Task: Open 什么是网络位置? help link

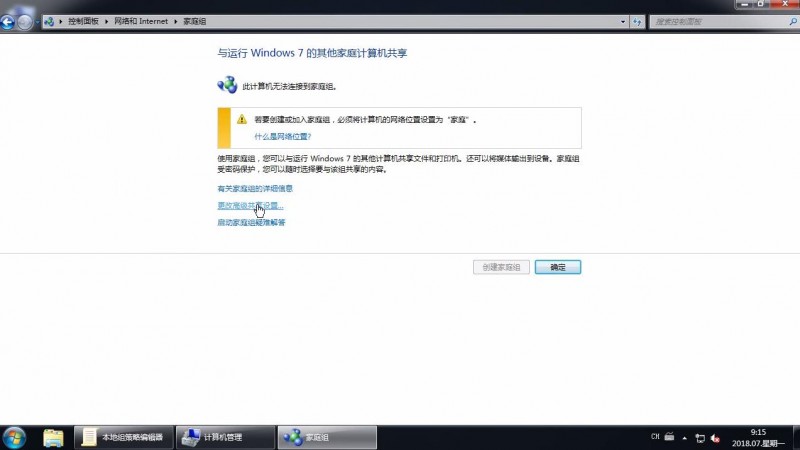Action: [283, 136]
